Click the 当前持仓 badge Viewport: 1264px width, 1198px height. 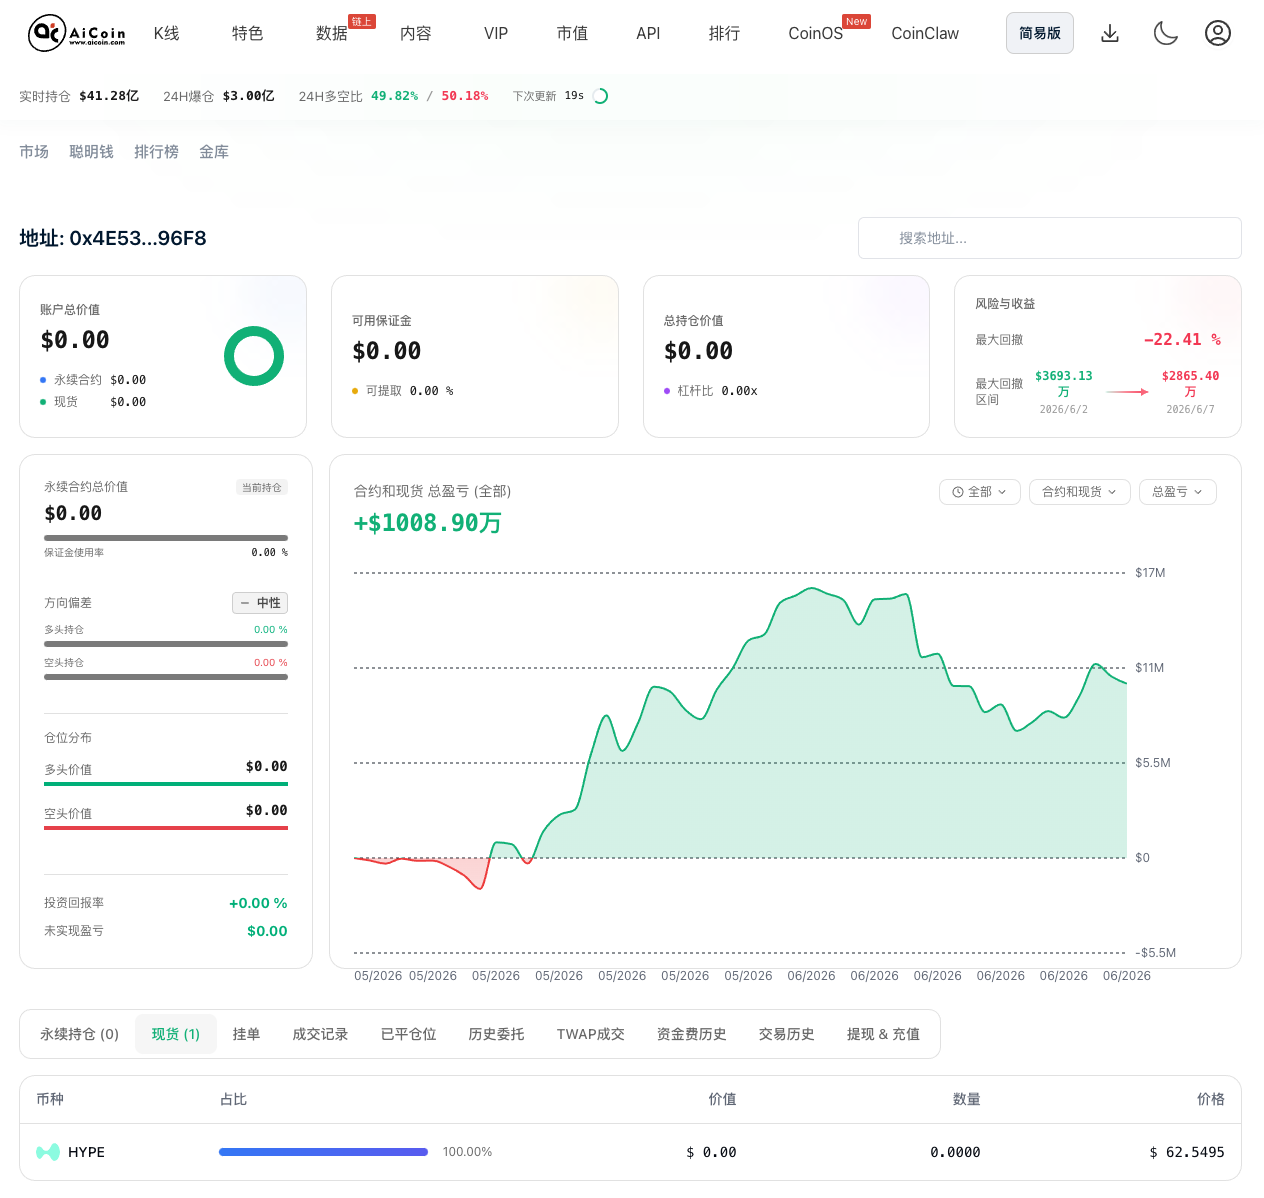click(x=262, y=487)
